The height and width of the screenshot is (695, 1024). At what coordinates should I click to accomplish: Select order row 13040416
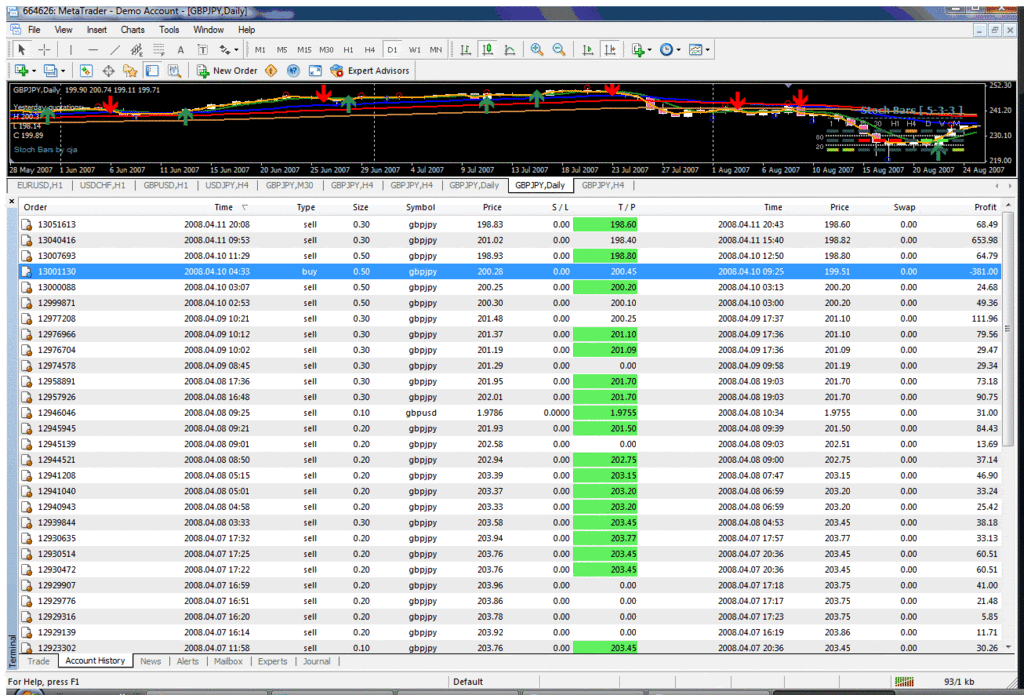[511, 240]
